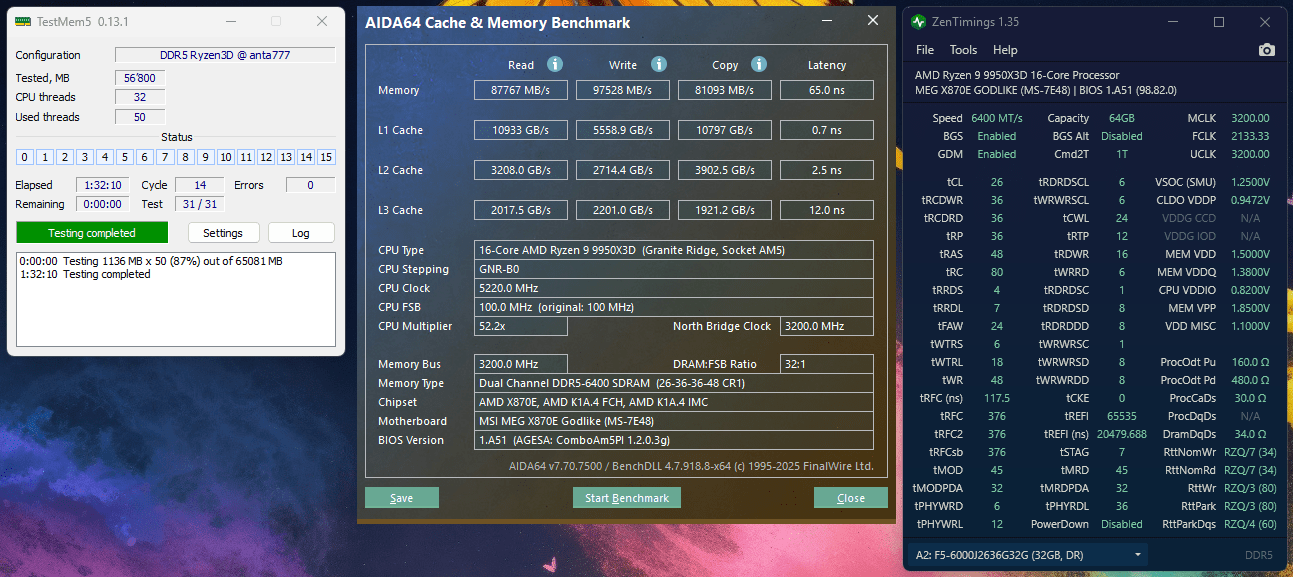1293x577 pixels.
Task: Click the BGS Alt Disabled value
Action: (x=1121, y=136)
